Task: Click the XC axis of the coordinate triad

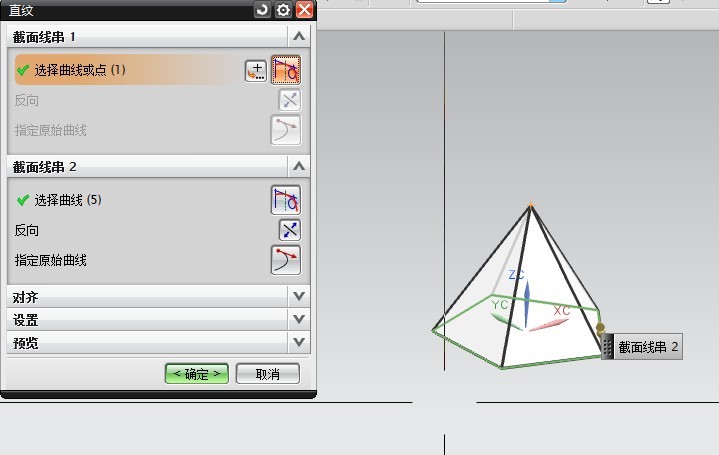Action: click(x=549, y=324)
